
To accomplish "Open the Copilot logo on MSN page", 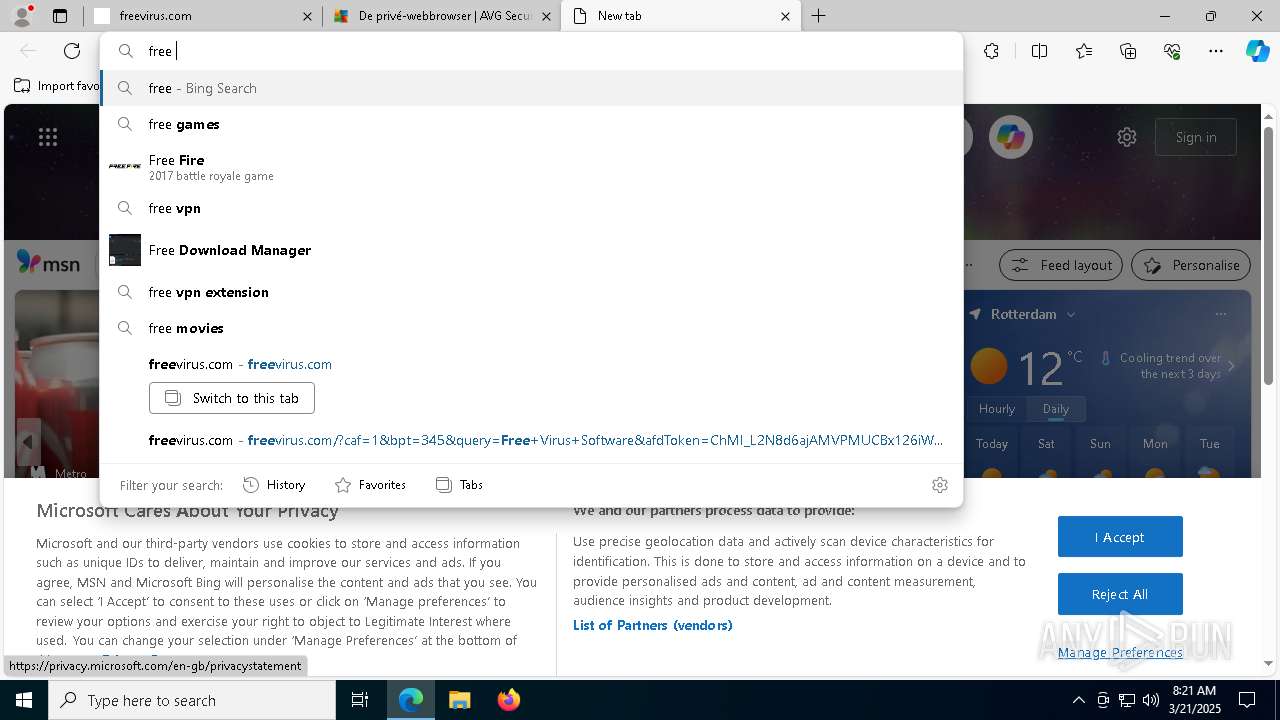I will 1011,137.
